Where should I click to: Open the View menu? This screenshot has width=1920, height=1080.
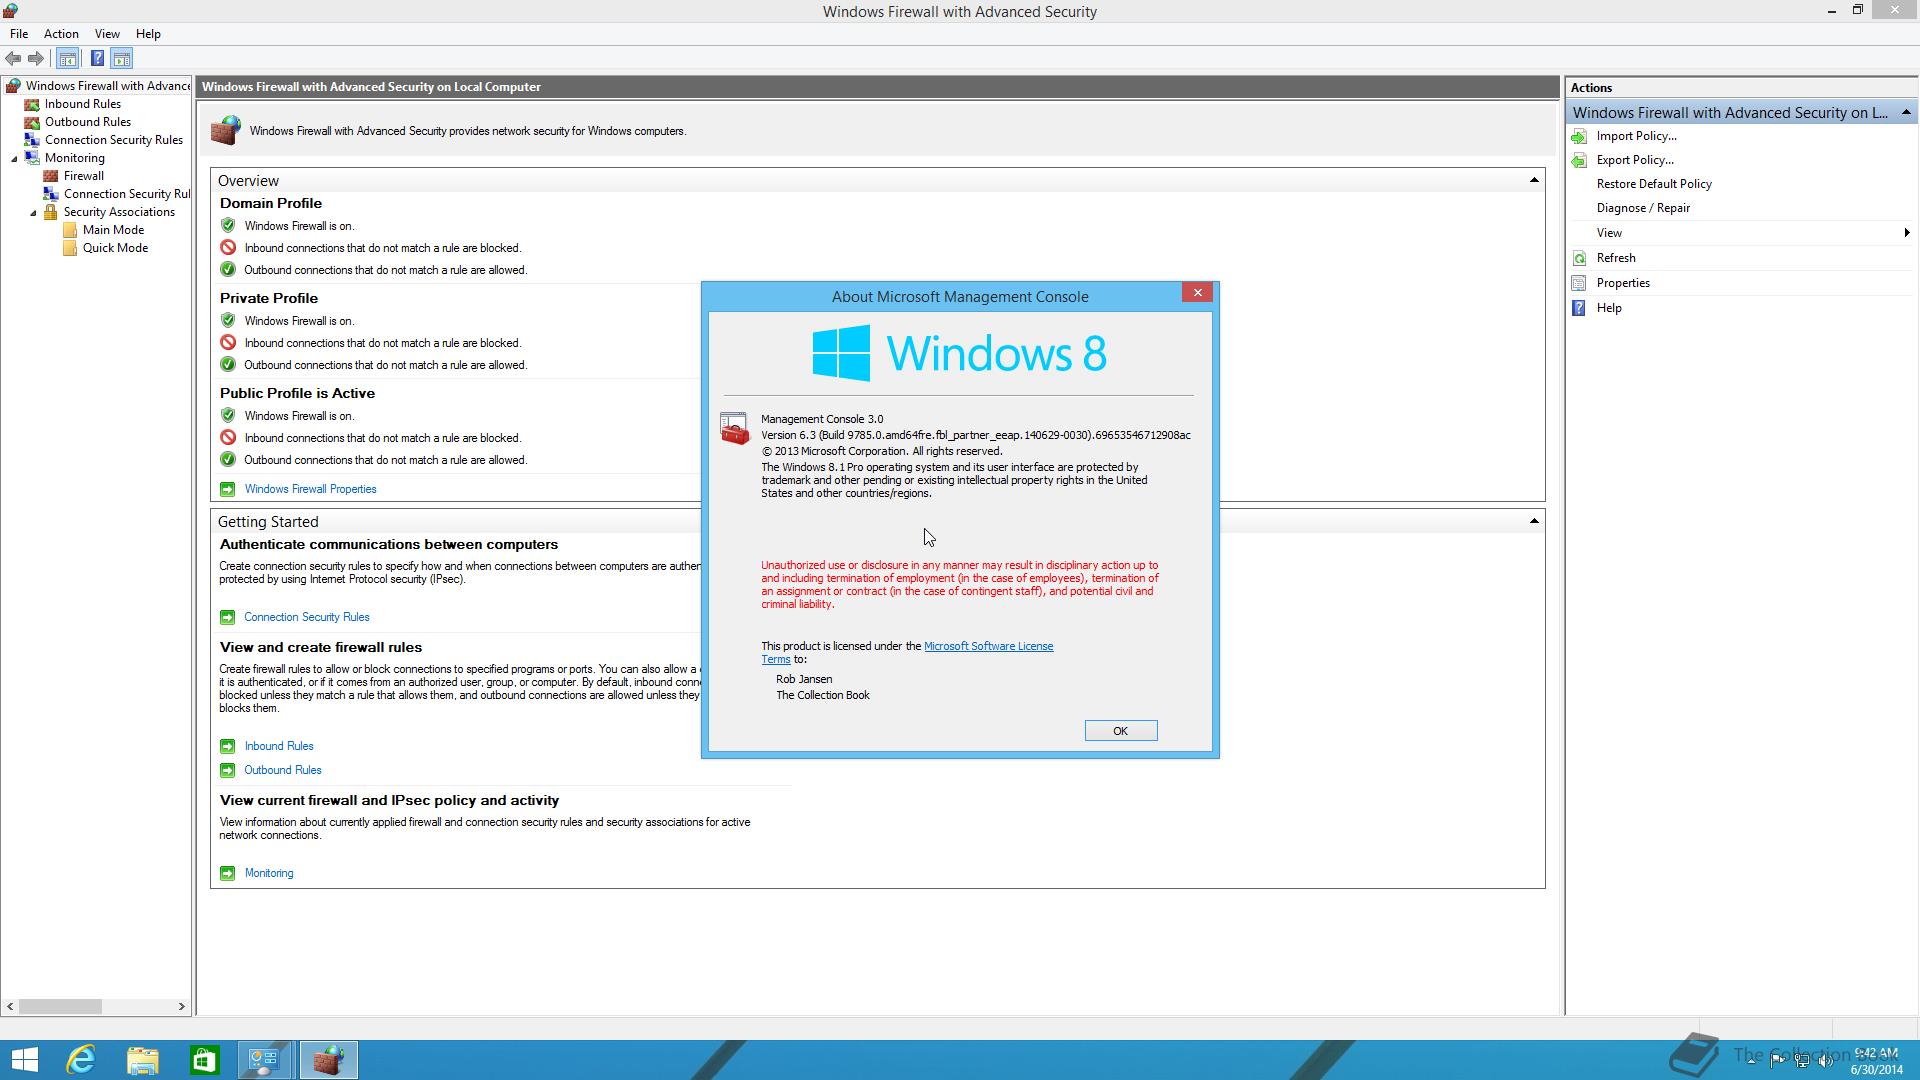click(107, 34)
